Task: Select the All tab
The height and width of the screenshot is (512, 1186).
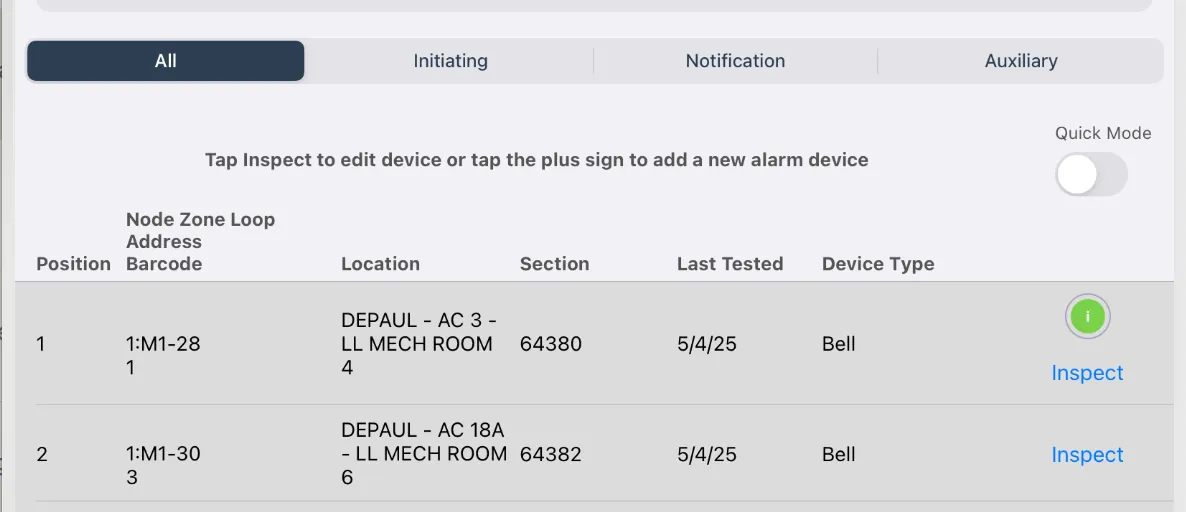Action: (166, 61)
